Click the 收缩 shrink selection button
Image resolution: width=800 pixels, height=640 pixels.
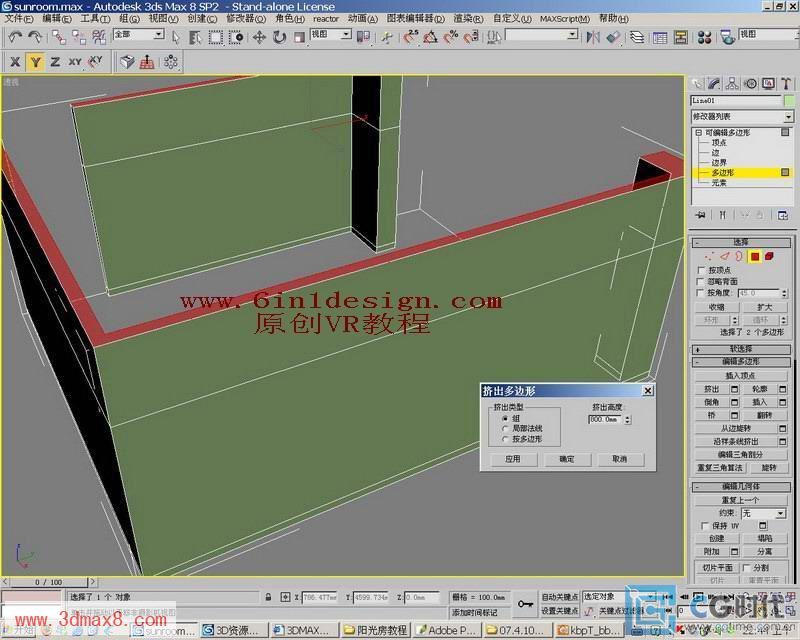click(x=717, y=307)
